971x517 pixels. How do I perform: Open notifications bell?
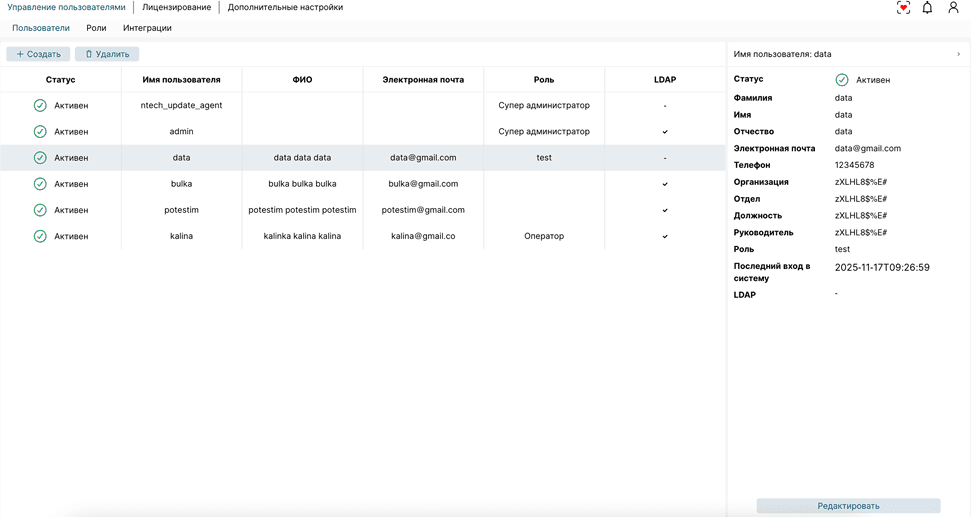[927, 8]
